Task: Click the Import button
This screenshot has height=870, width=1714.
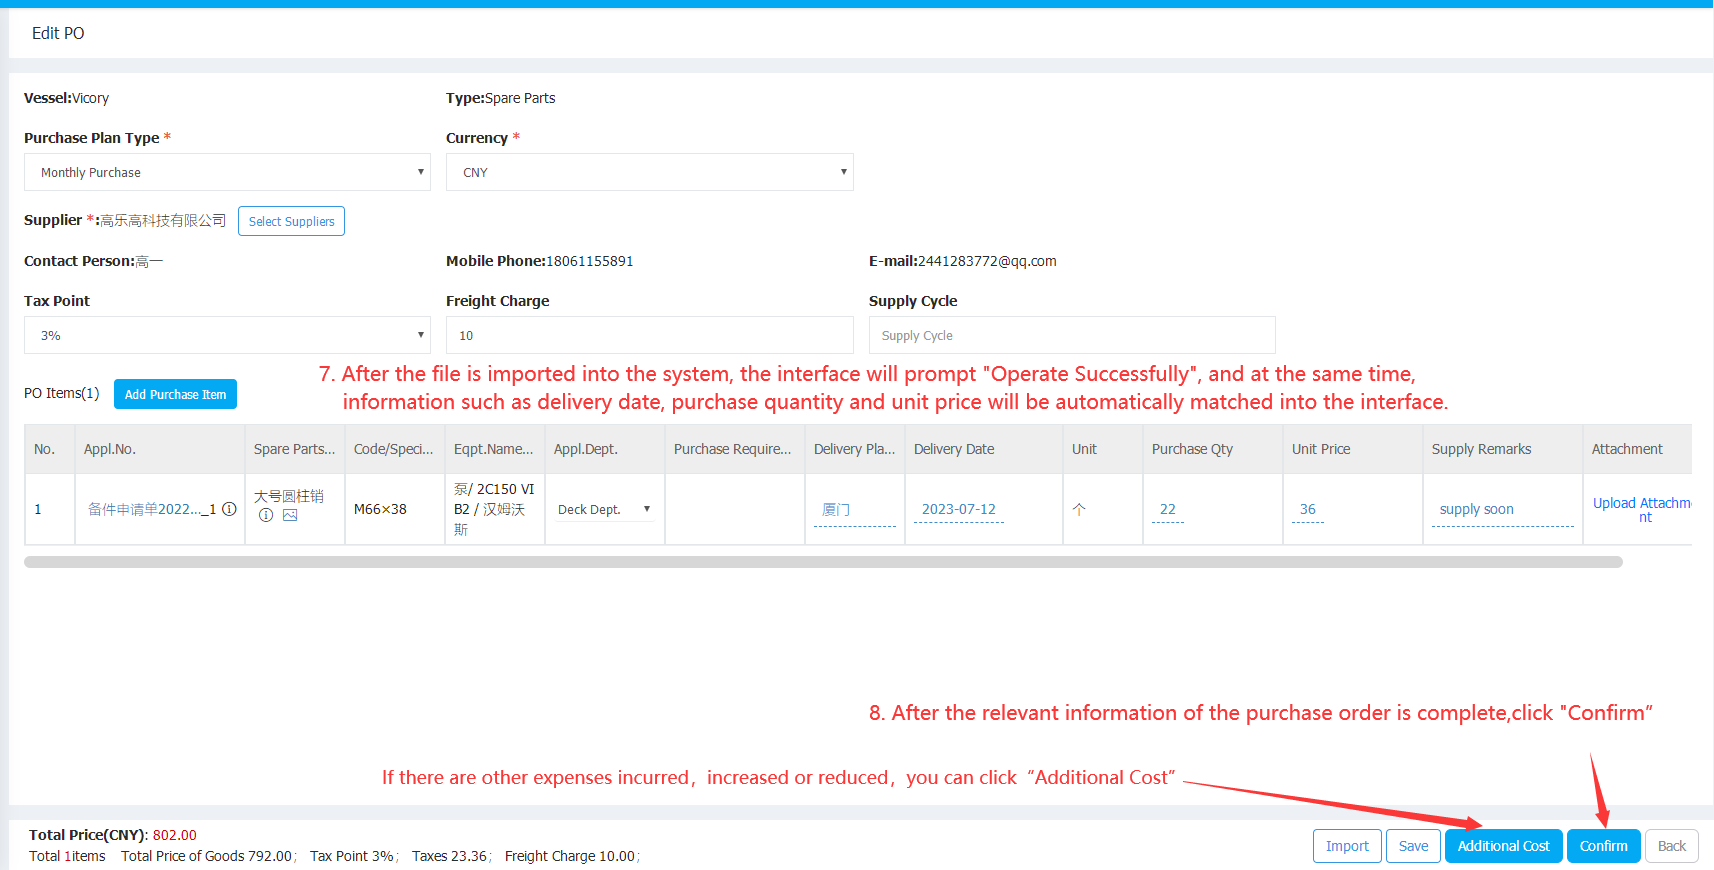Action: (1347, 846)
